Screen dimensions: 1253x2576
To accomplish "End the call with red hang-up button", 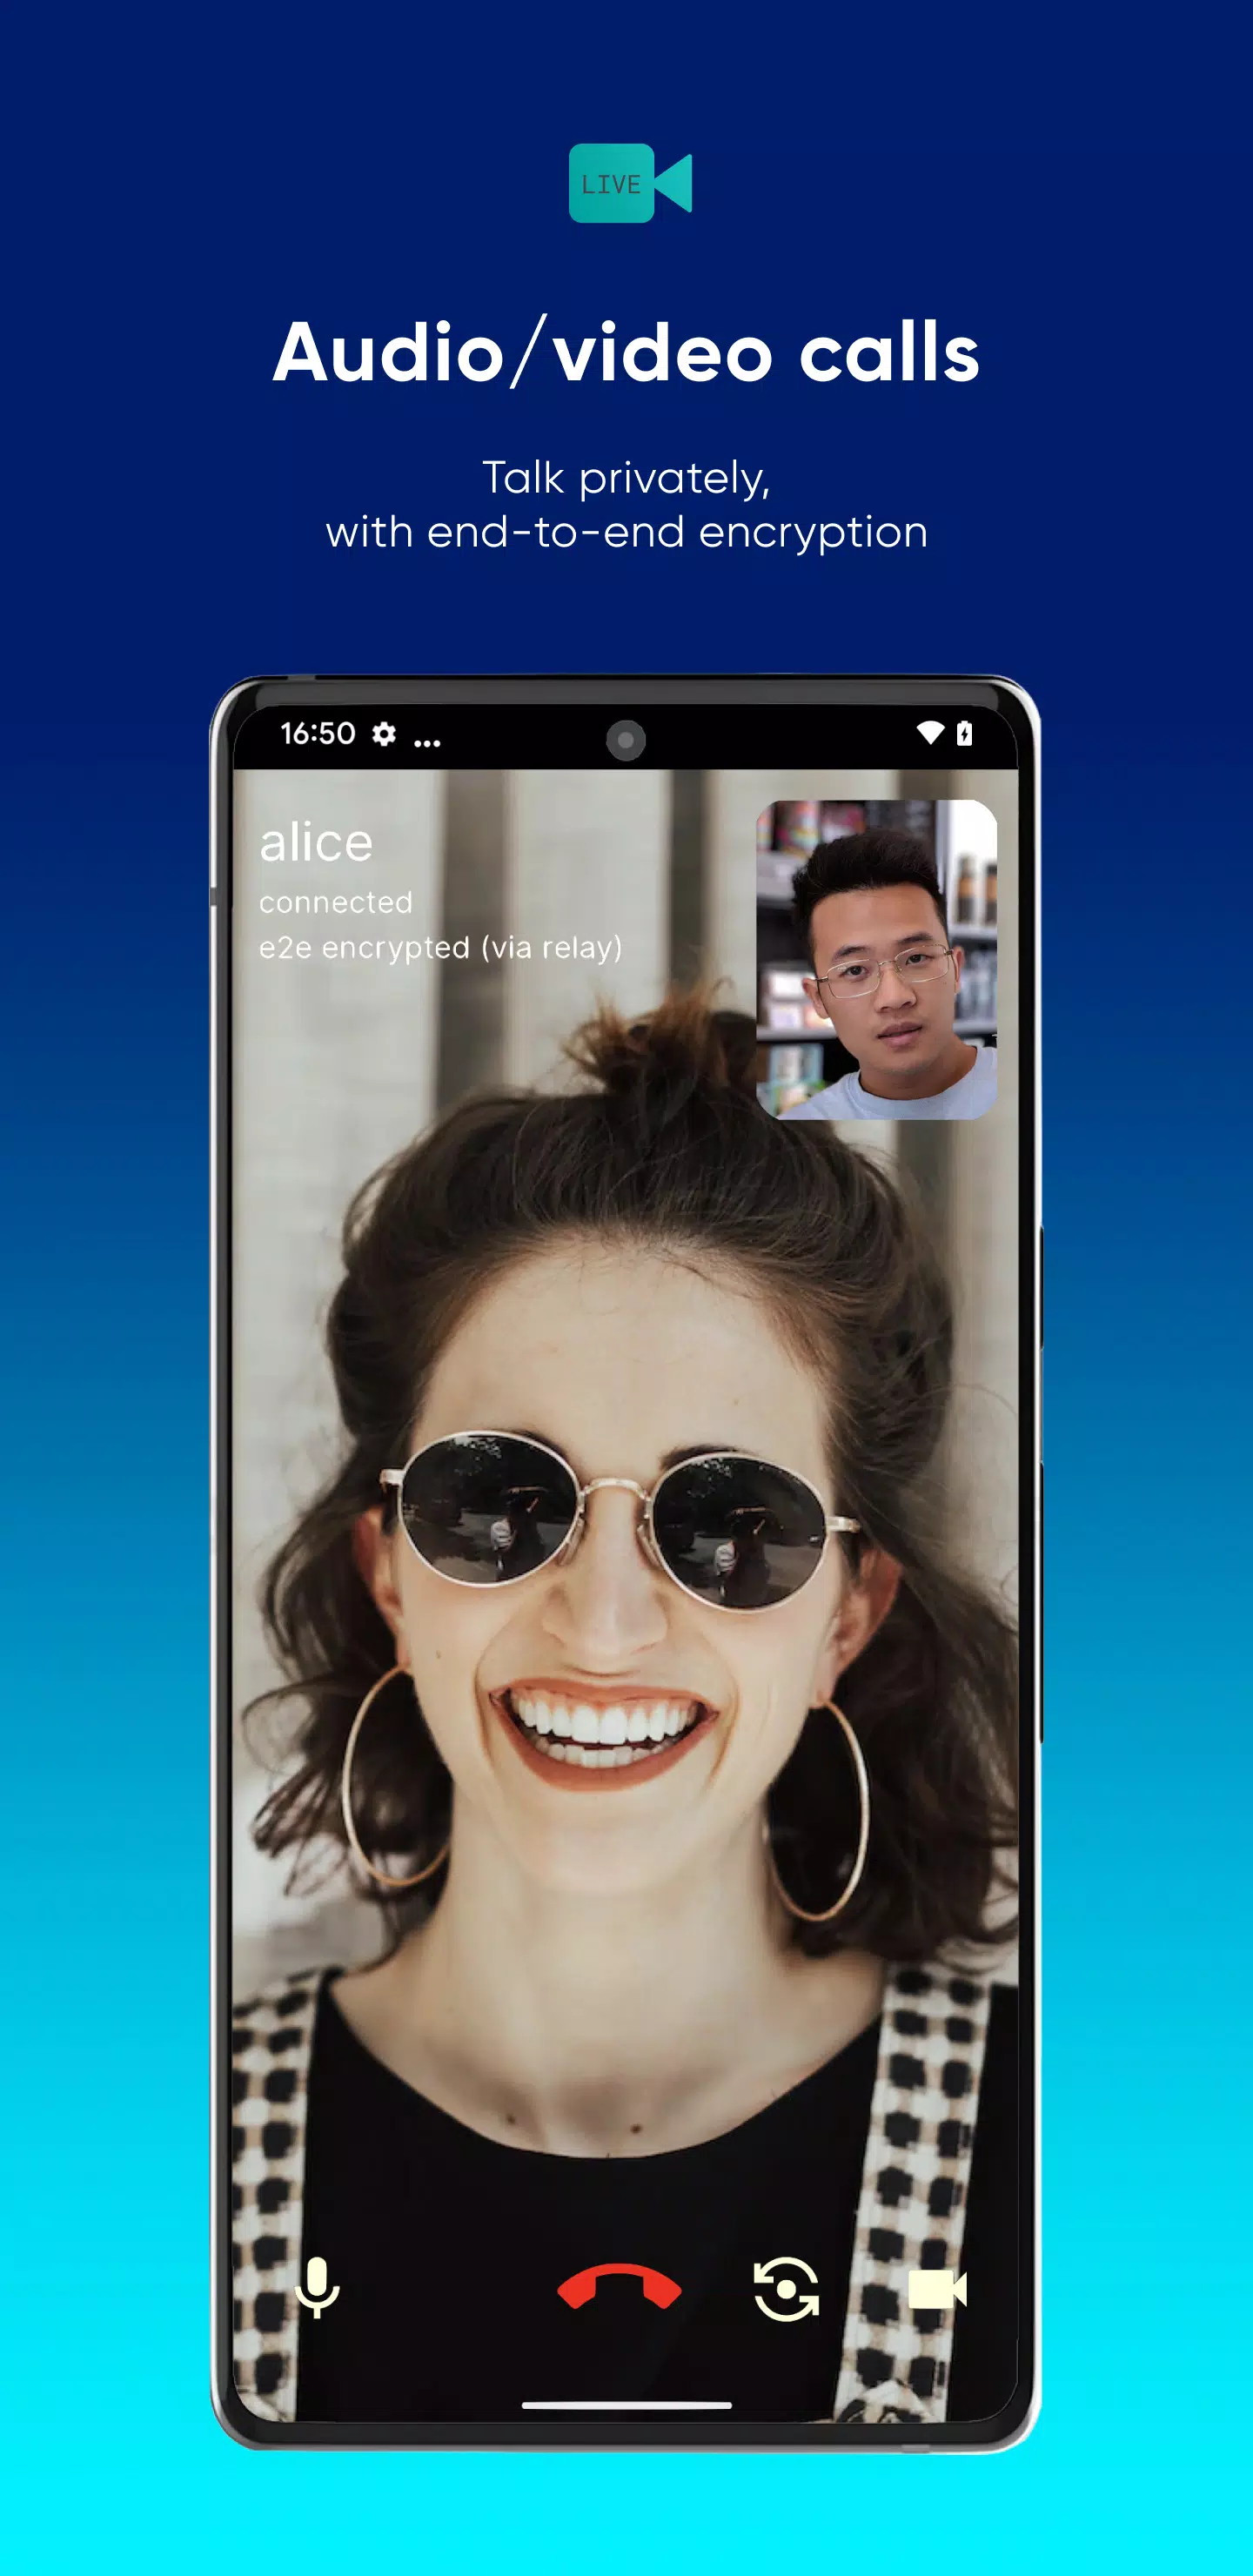I will coord(619,2286).
